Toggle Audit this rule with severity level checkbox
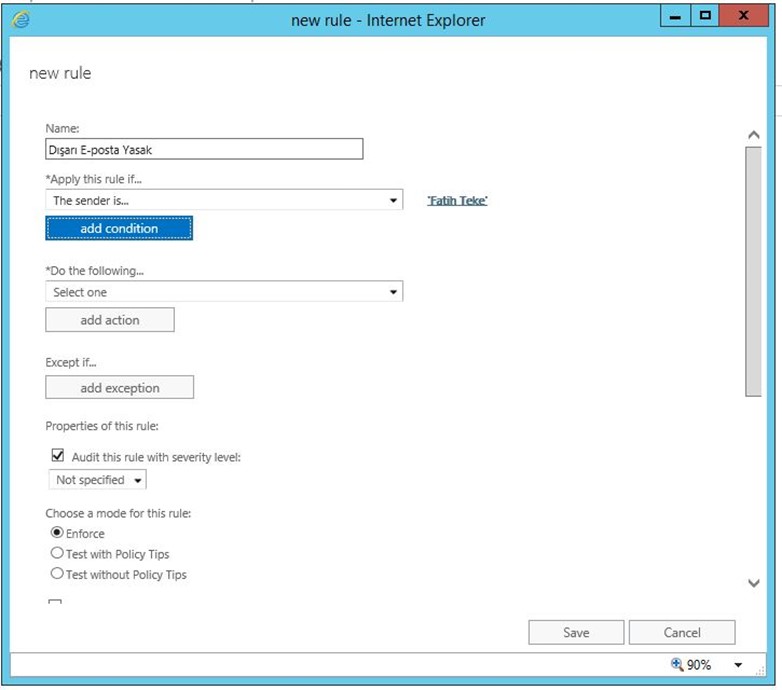This screenshot has height=690, width=782. pos(58,456)
